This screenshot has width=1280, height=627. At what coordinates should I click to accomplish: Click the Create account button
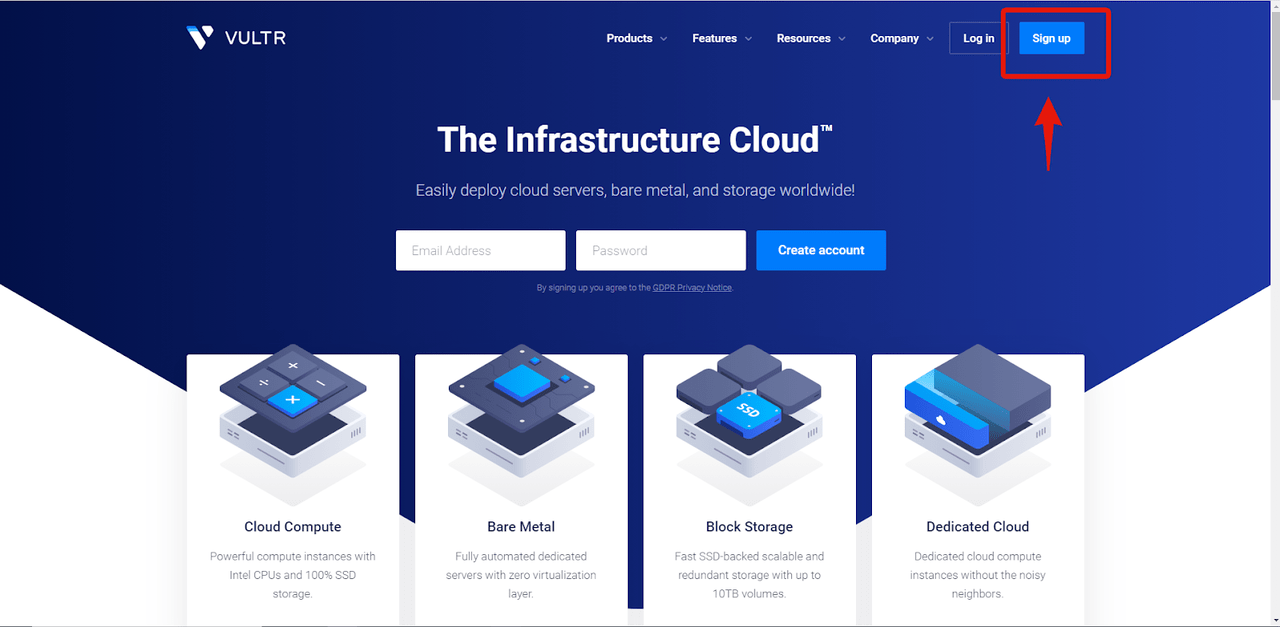(821, 250)
